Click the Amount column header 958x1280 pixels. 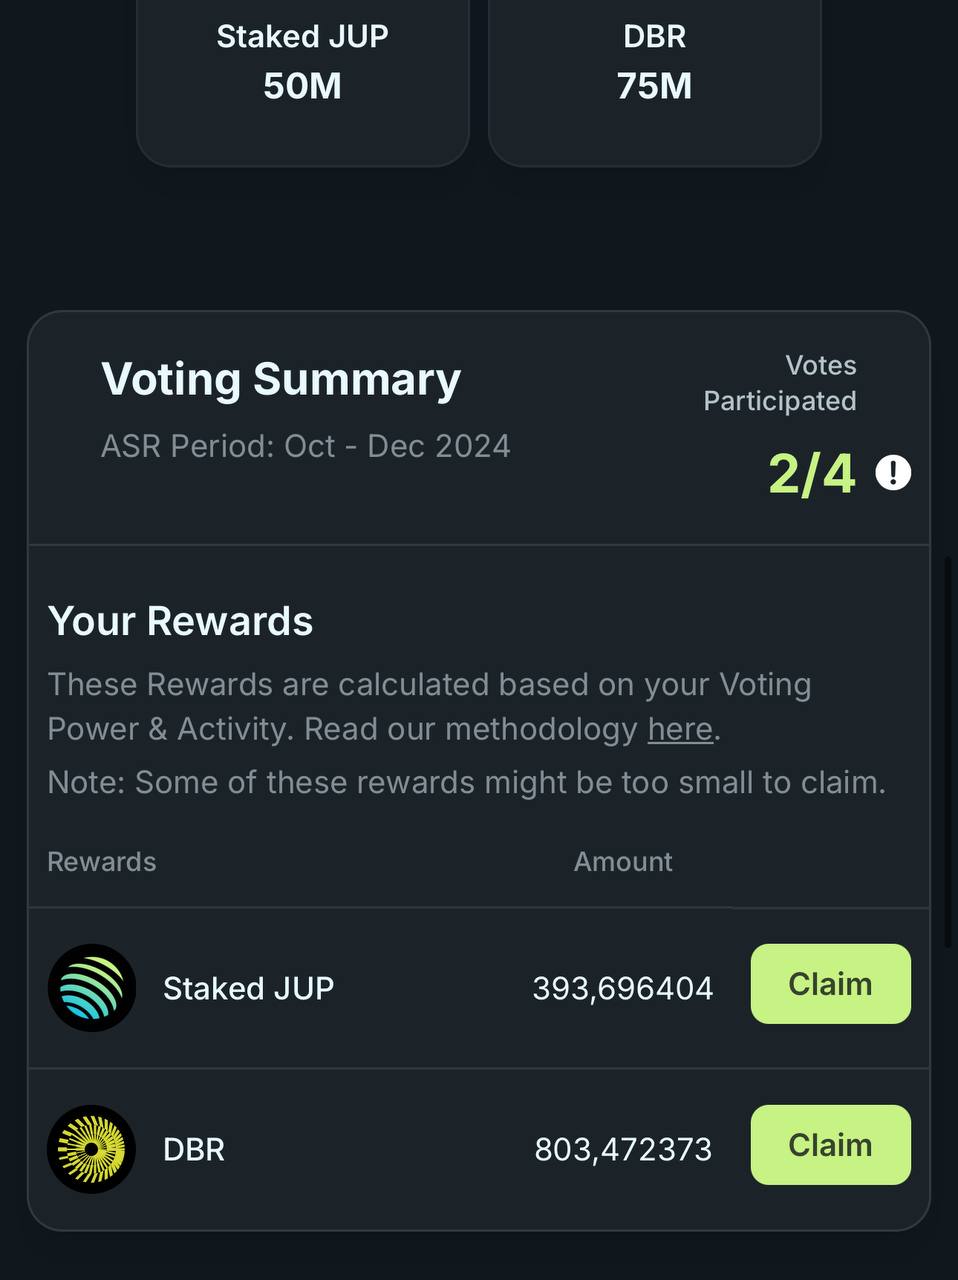(x=623, y=862)
